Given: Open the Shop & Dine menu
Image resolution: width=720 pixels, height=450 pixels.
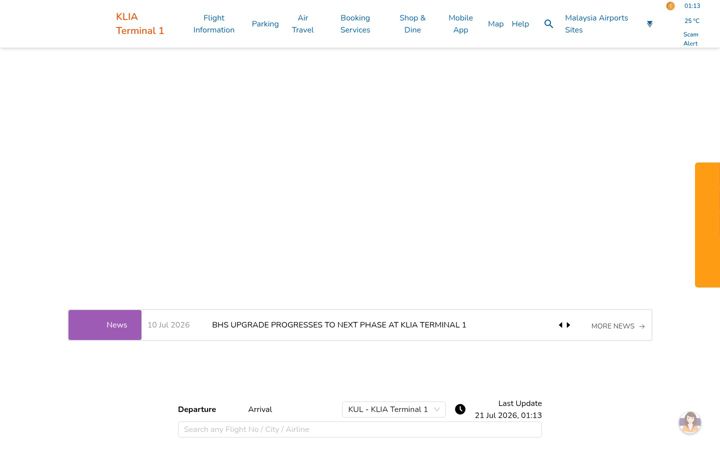Looking at the screenshot, I should click(412, 24).
